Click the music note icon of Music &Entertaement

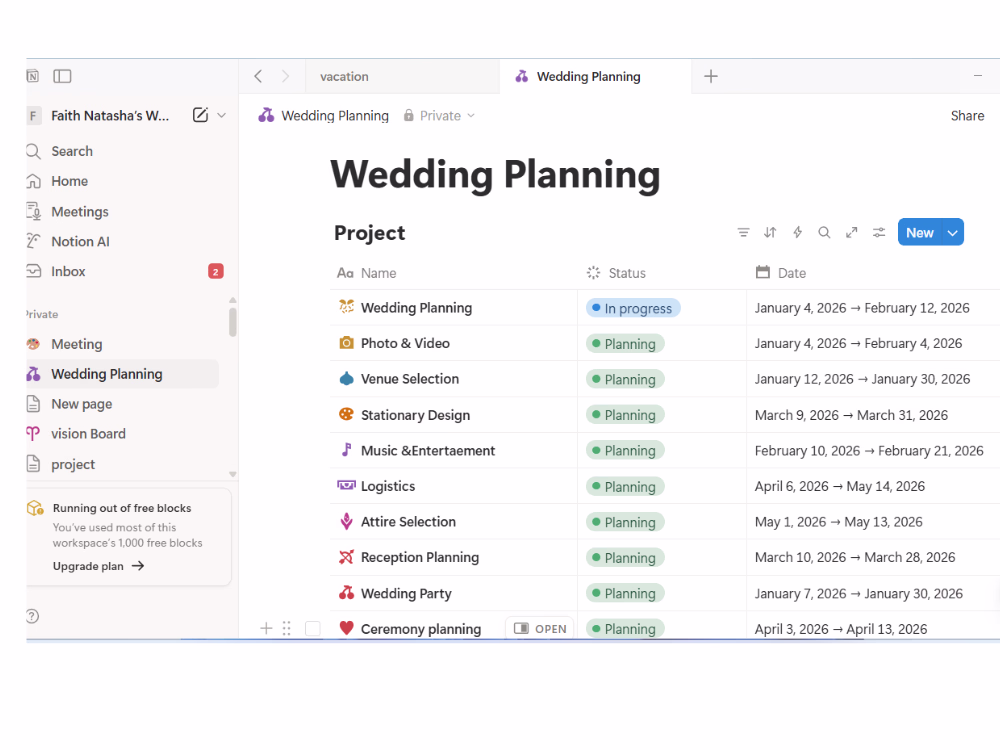[x=346, y=450]
